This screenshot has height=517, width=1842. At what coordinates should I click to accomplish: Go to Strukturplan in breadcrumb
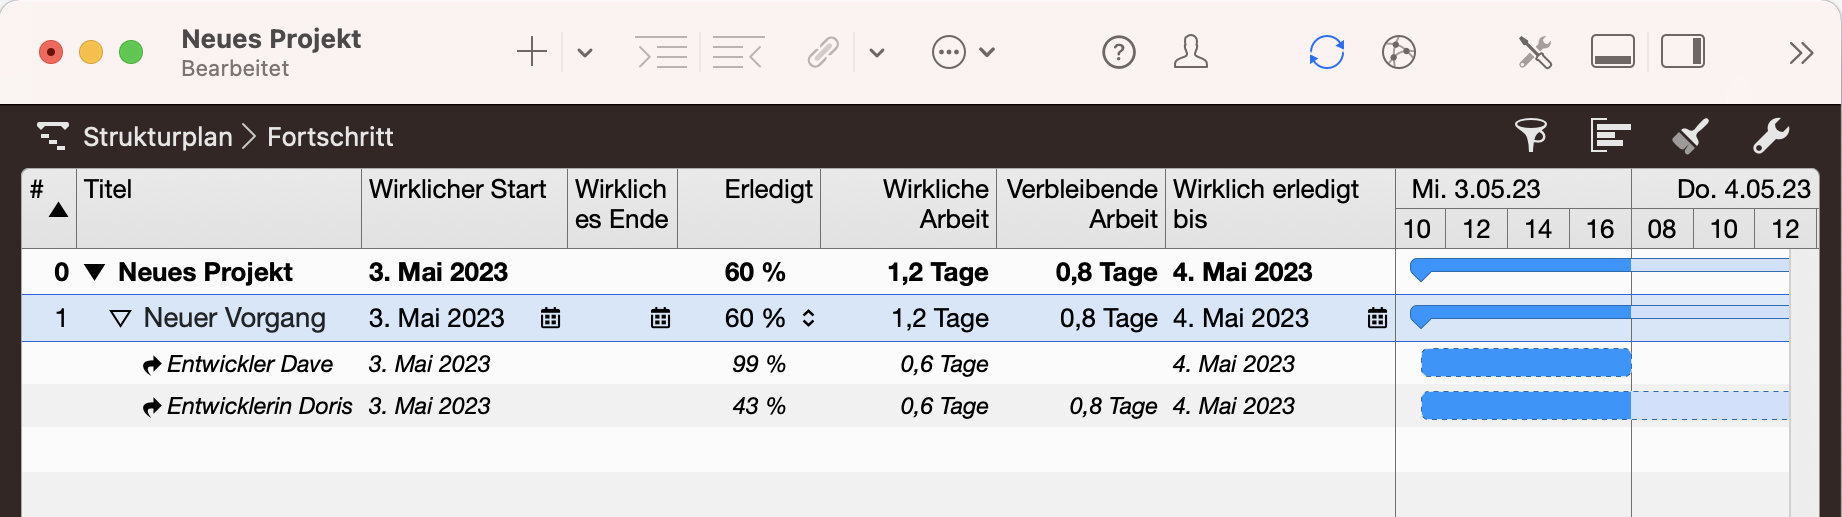tap(157, 137)
